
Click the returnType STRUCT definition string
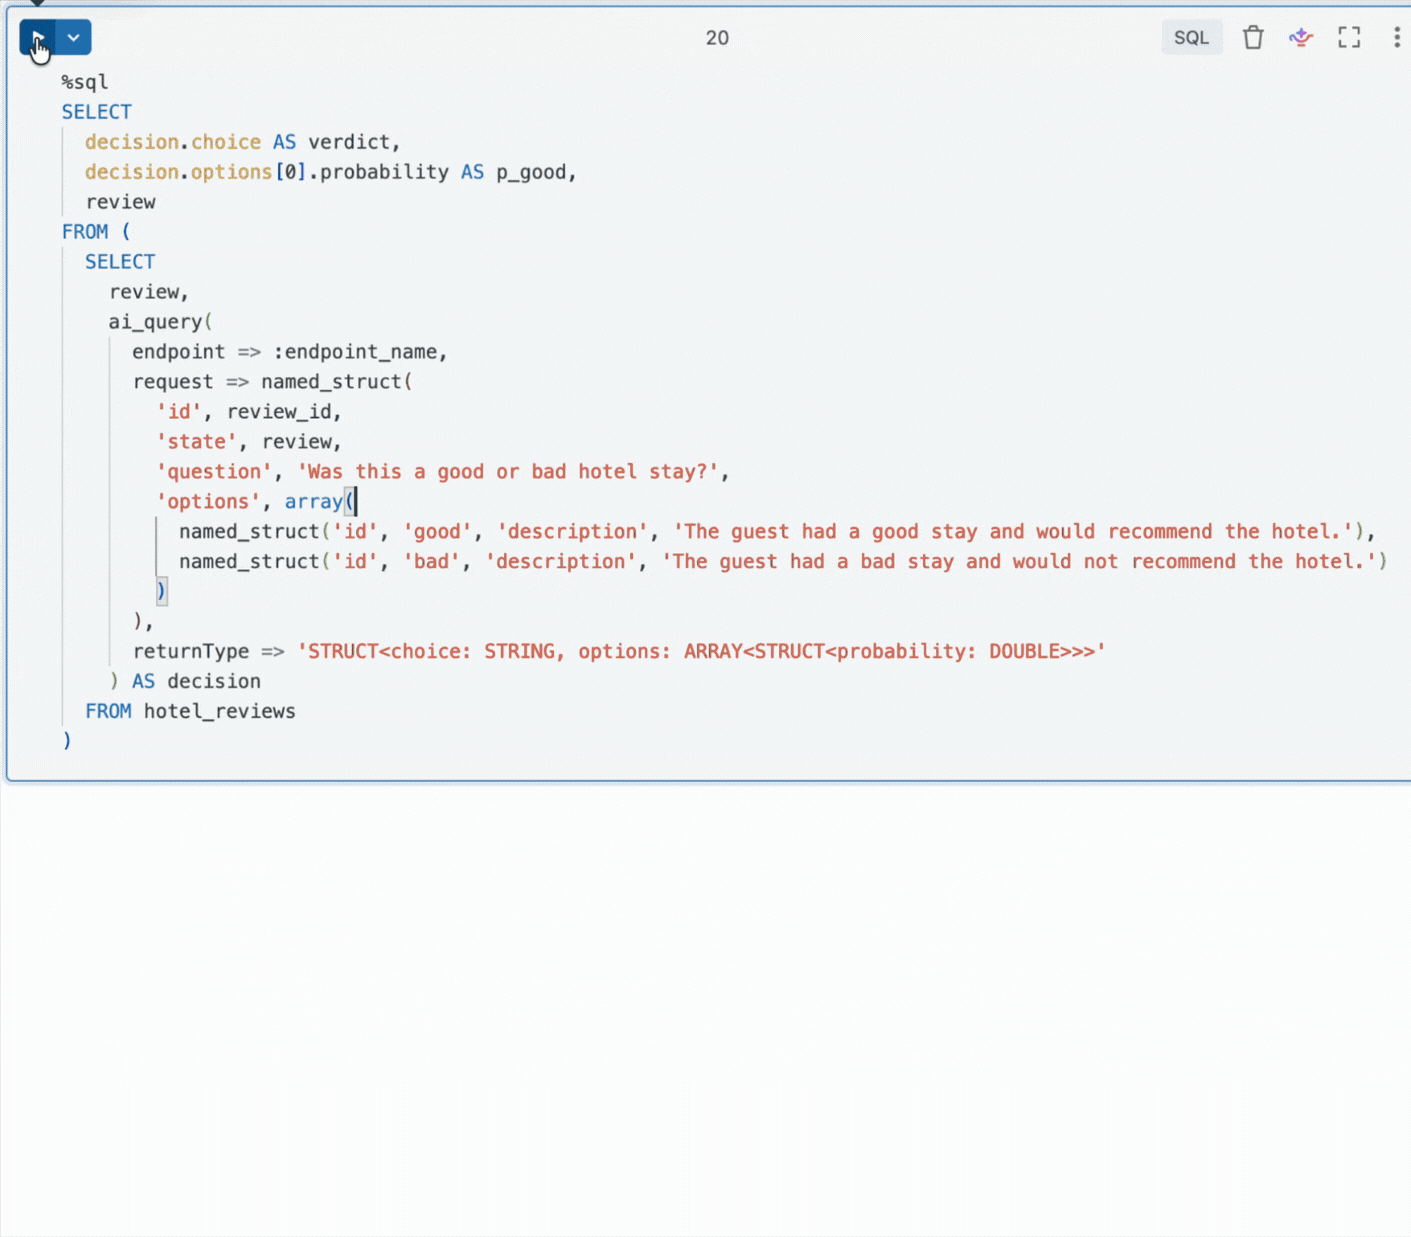coord(702,652)
